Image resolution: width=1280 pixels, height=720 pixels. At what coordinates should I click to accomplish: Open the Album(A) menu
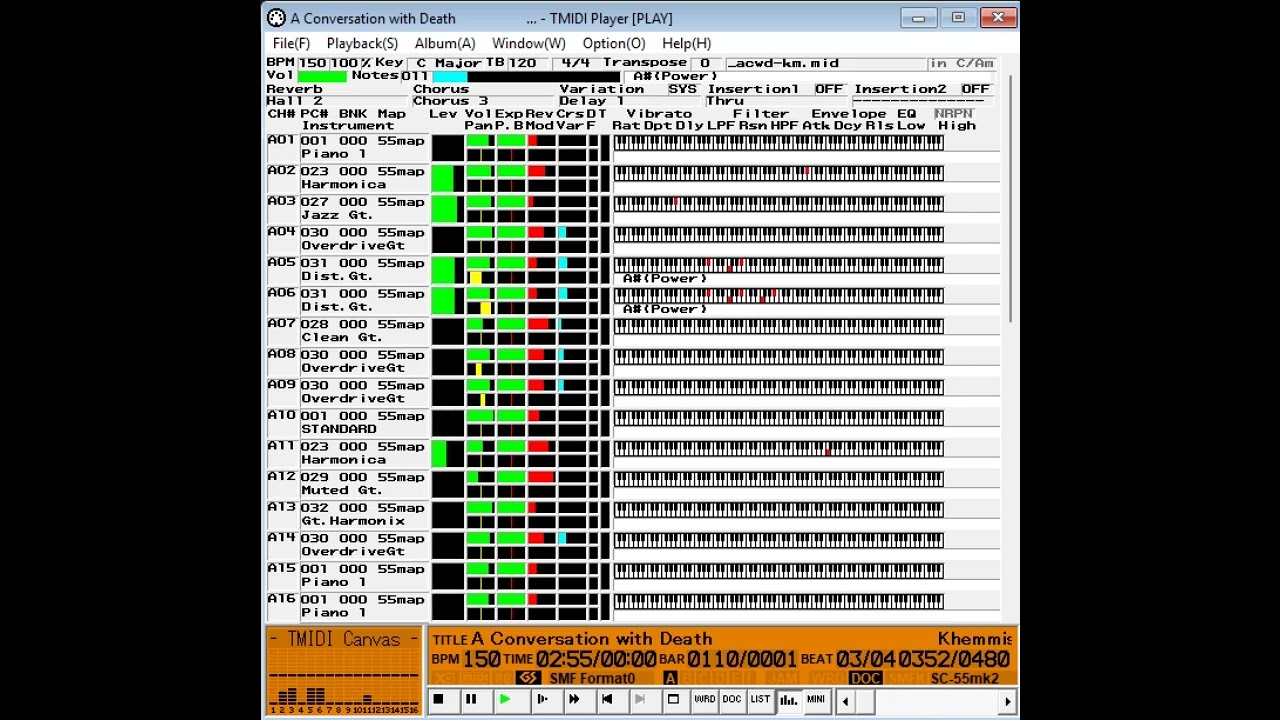[x=445, y=43]
